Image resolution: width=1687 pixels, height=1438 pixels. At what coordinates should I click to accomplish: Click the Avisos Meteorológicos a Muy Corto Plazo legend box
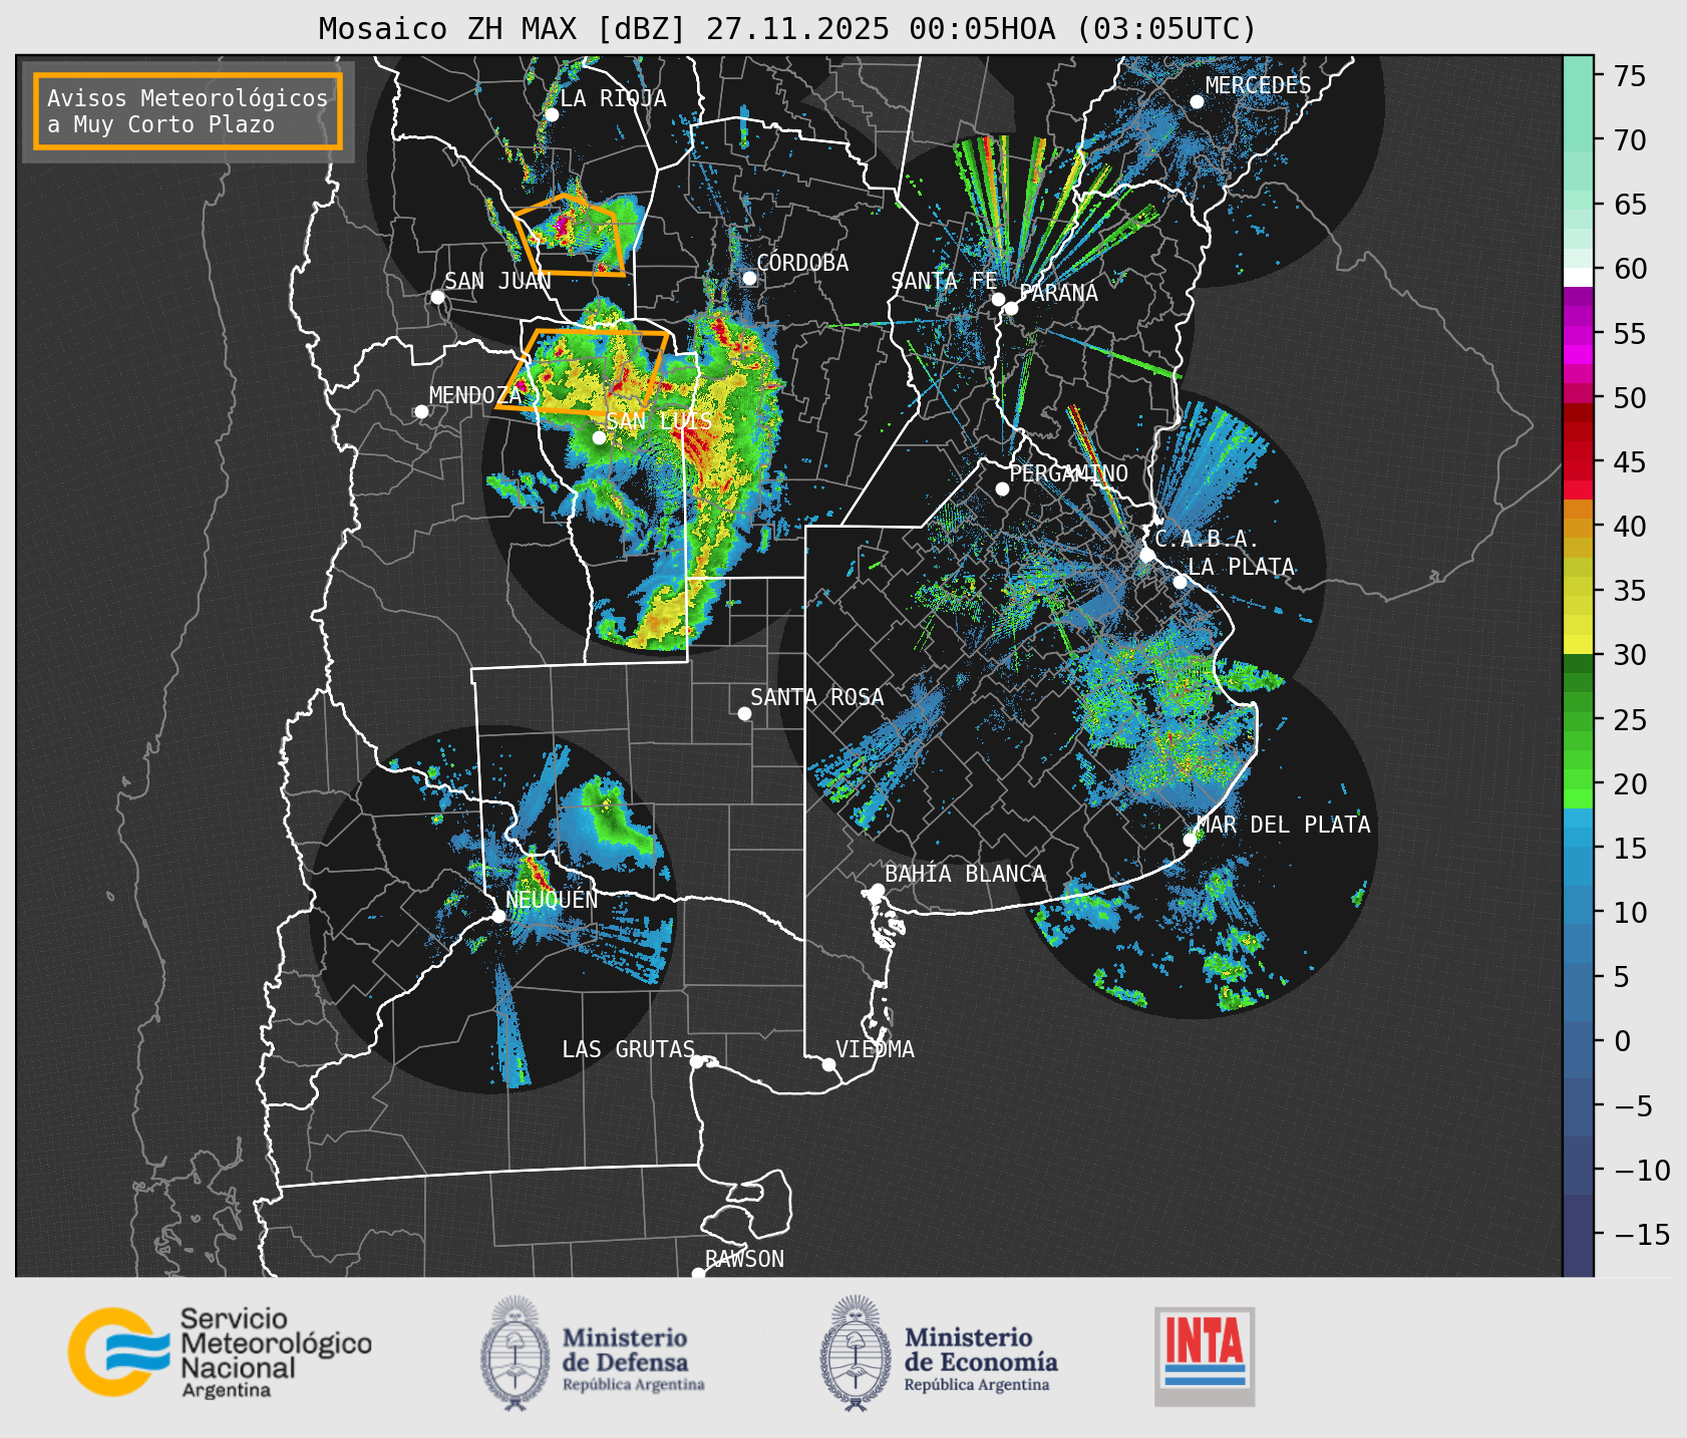point(188,111)
